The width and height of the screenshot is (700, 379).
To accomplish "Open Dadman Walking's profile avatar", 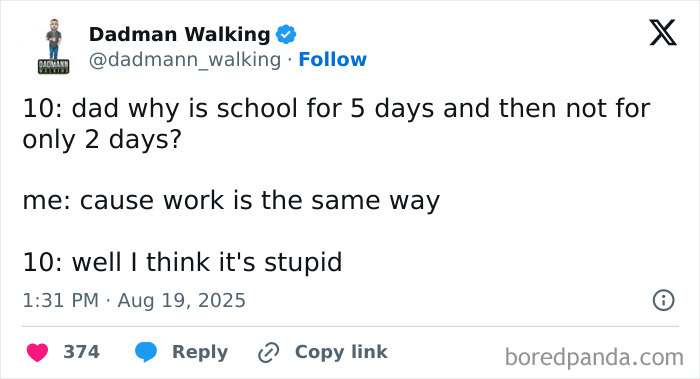I will 54,46.
